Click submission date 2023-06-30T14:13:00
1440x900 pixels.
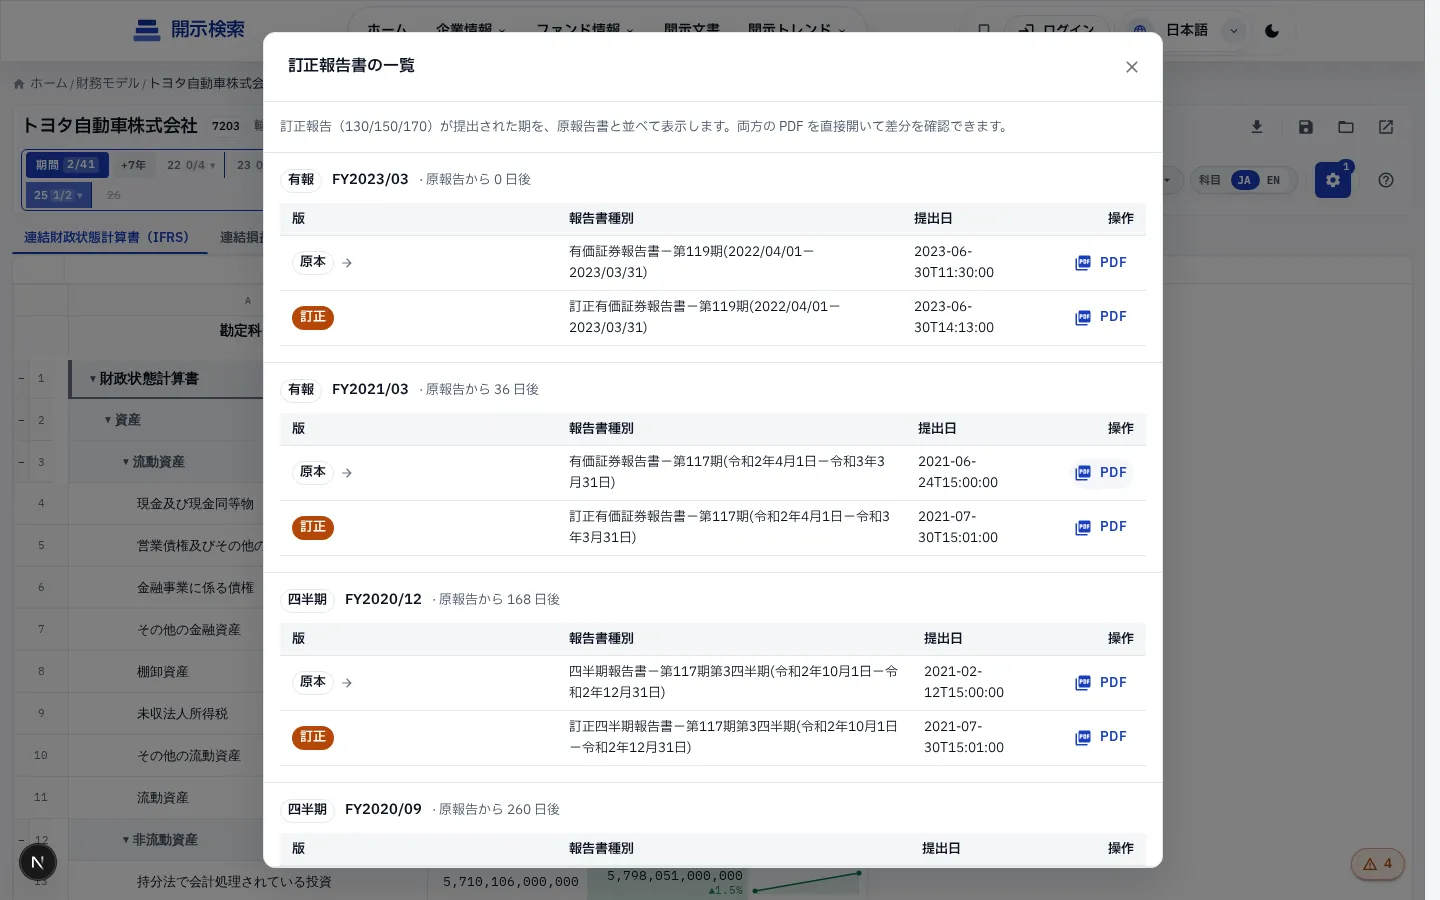coord(954,317)
